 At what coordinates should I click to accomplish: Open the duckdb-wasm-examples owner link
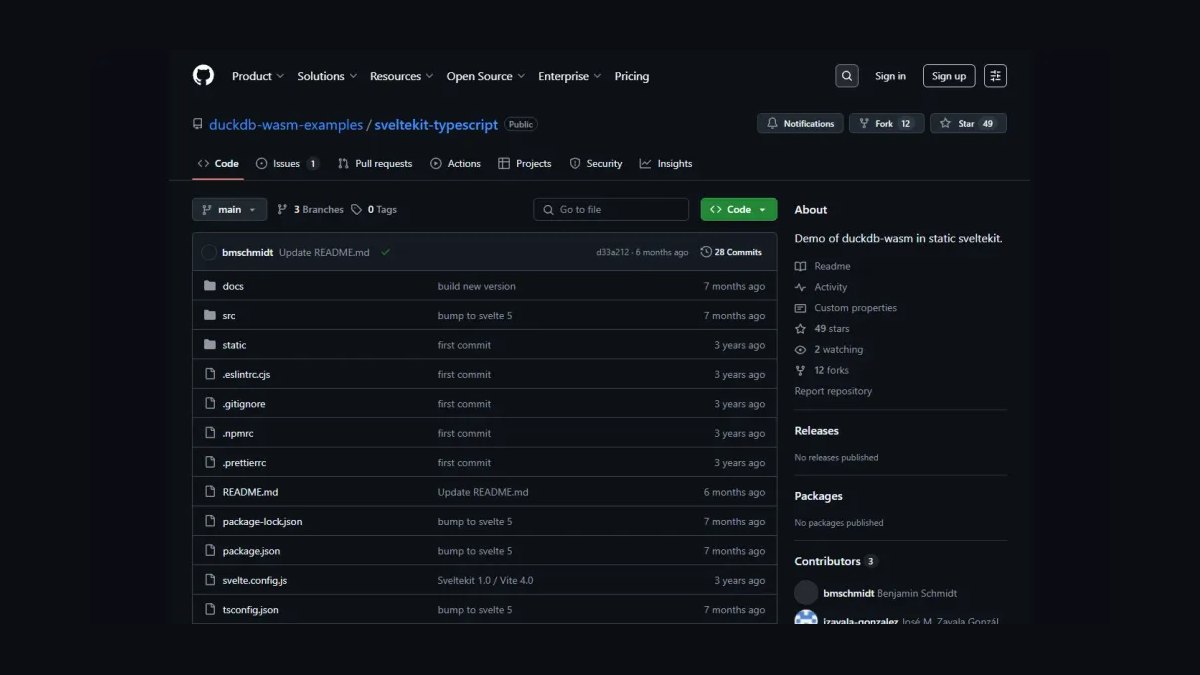coord(286,125)
